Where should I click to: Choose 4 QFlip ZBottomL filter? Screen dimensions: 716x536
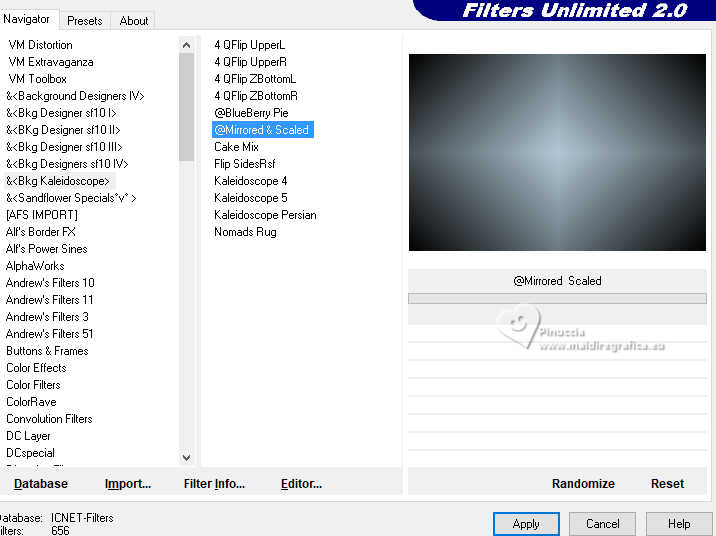[255, 79]
